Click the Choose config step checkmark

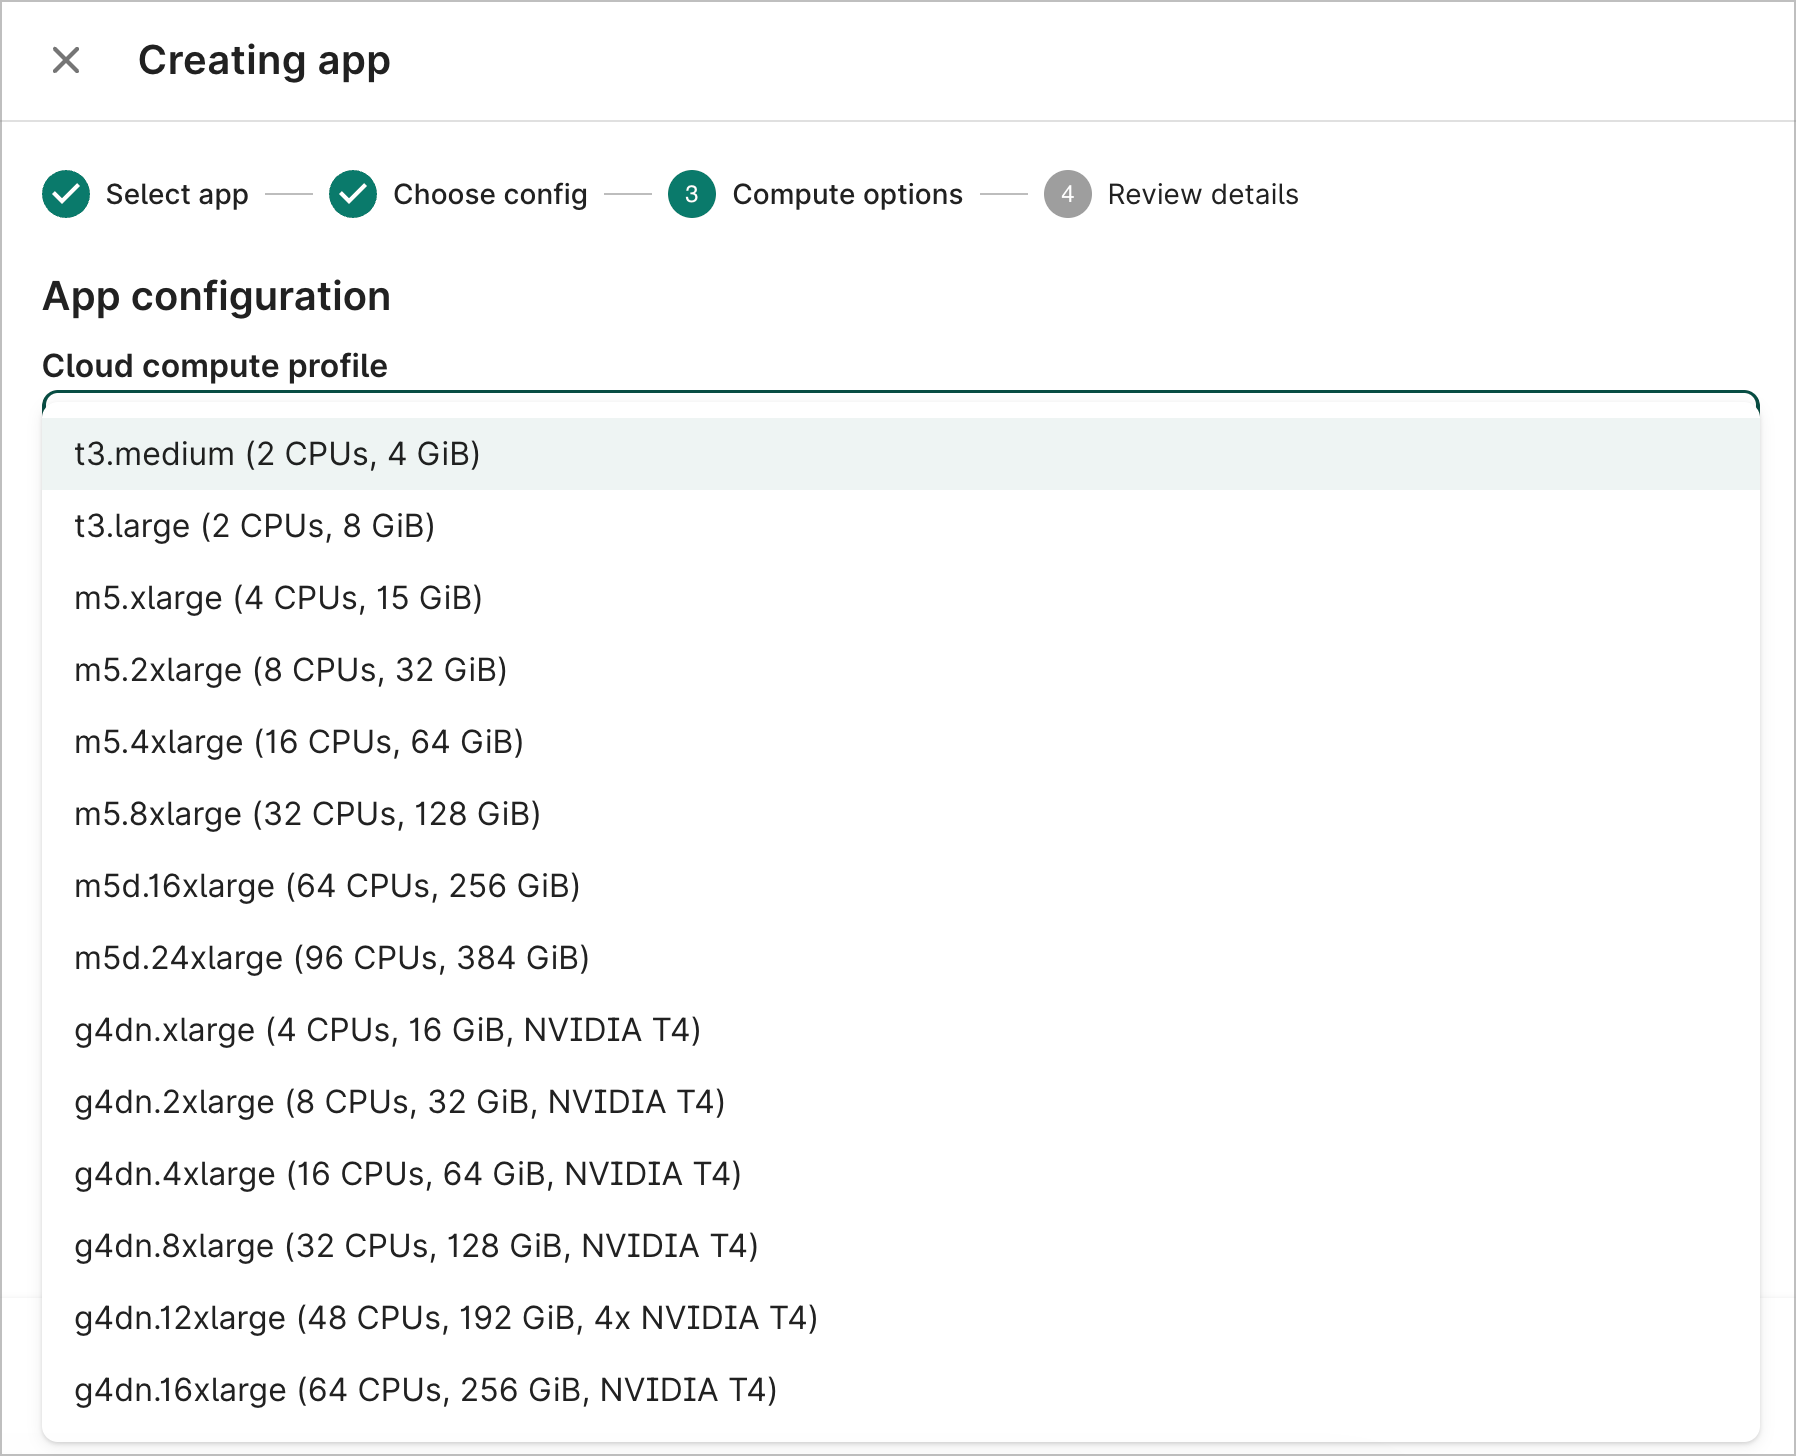tap(353, 194)
